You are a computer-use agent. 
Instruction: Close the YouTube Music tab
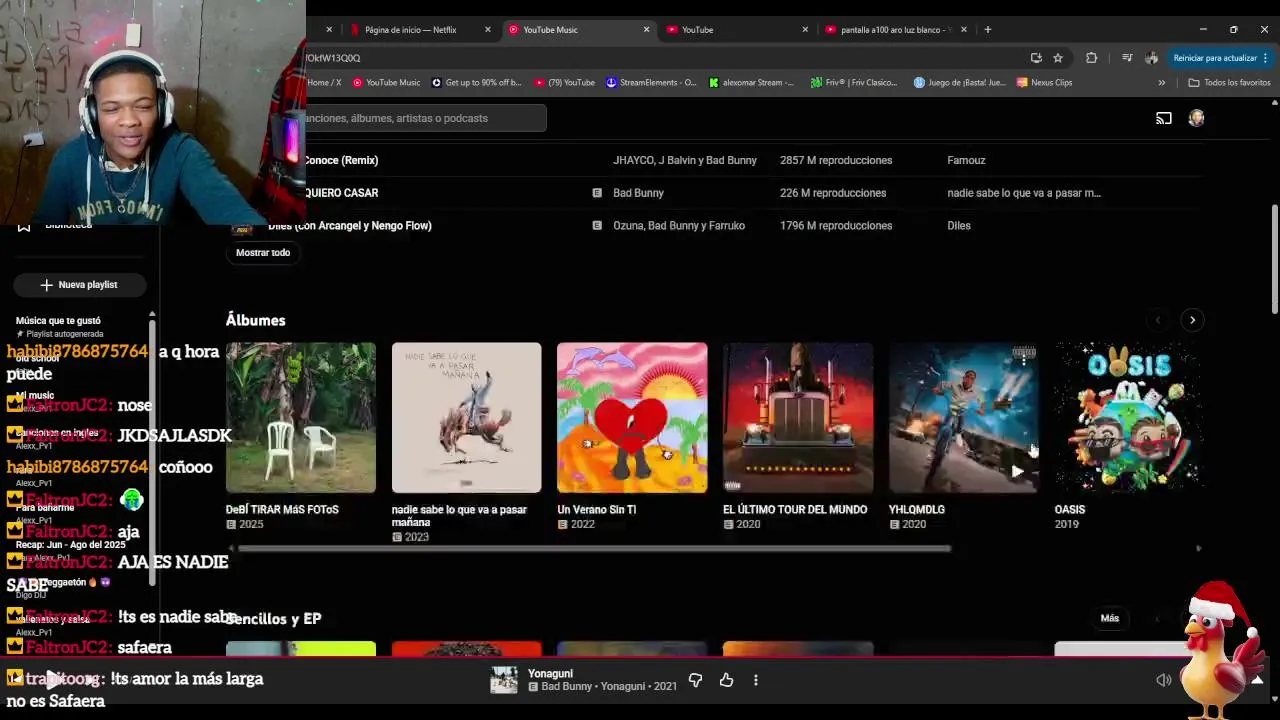pyautogui.click(x=646, y=30)
